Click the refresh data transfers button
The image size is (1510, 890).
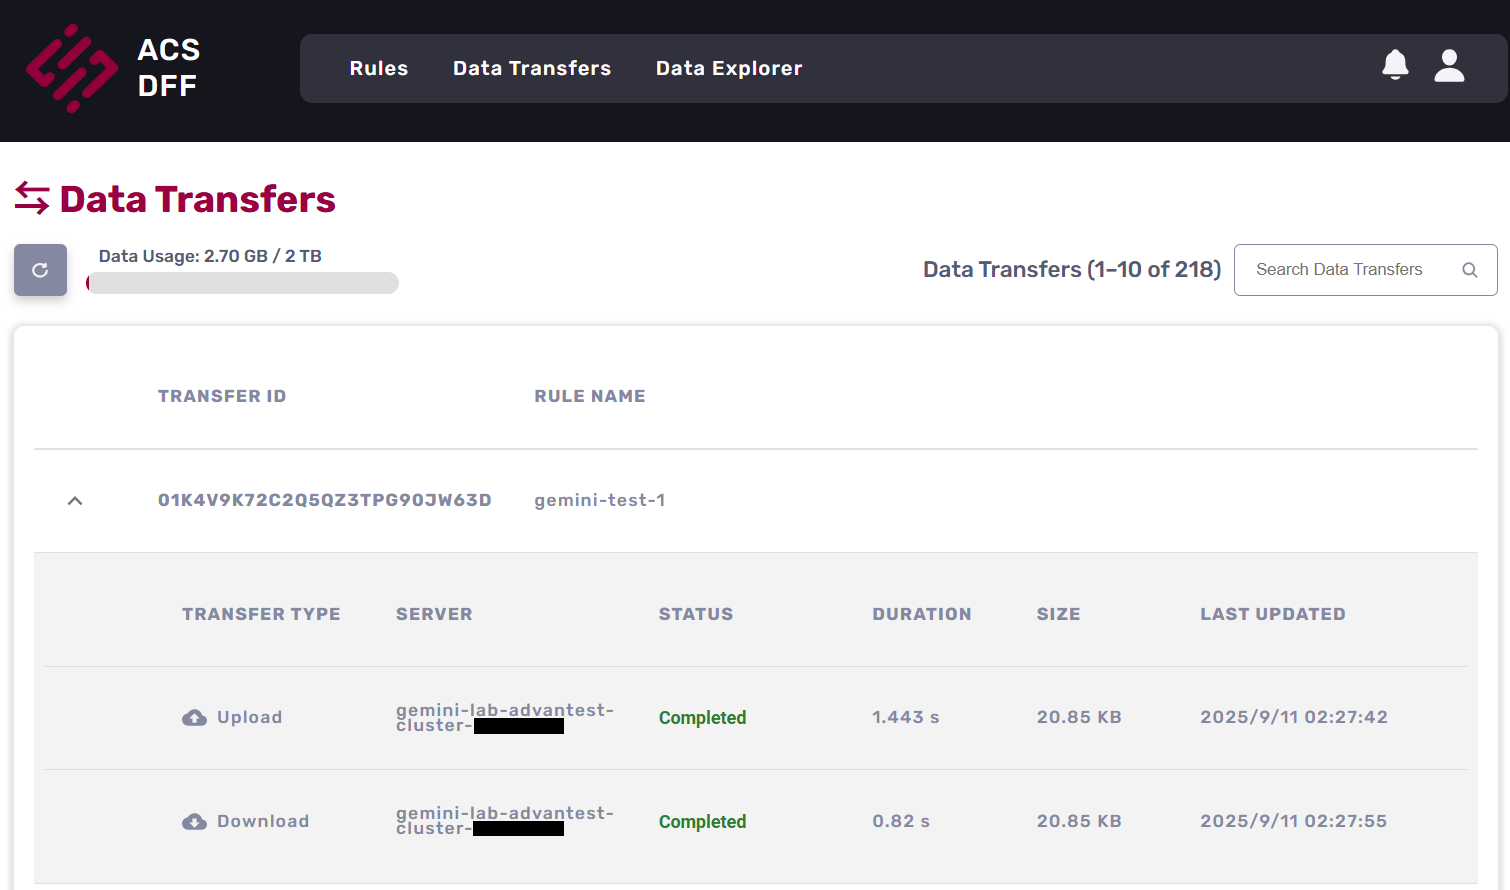point(40,270)
